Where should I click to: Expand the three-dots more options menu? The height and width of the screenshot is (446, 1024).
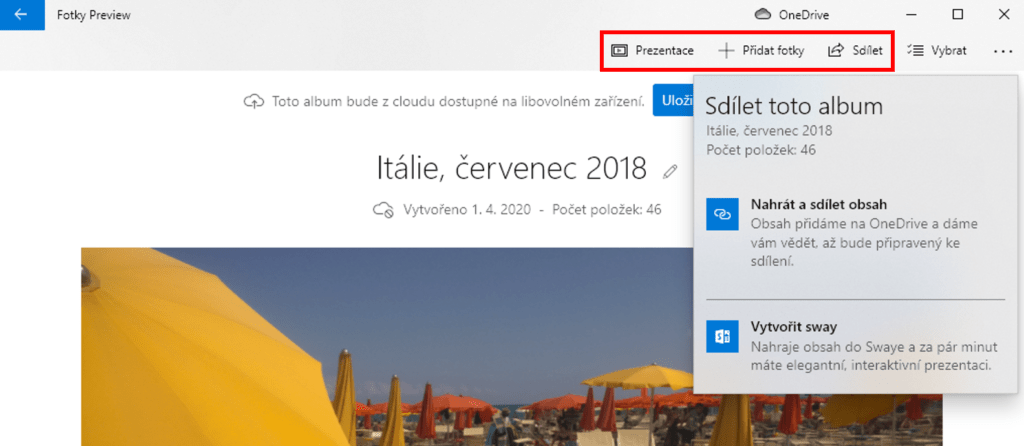[x=1003, y=51]
